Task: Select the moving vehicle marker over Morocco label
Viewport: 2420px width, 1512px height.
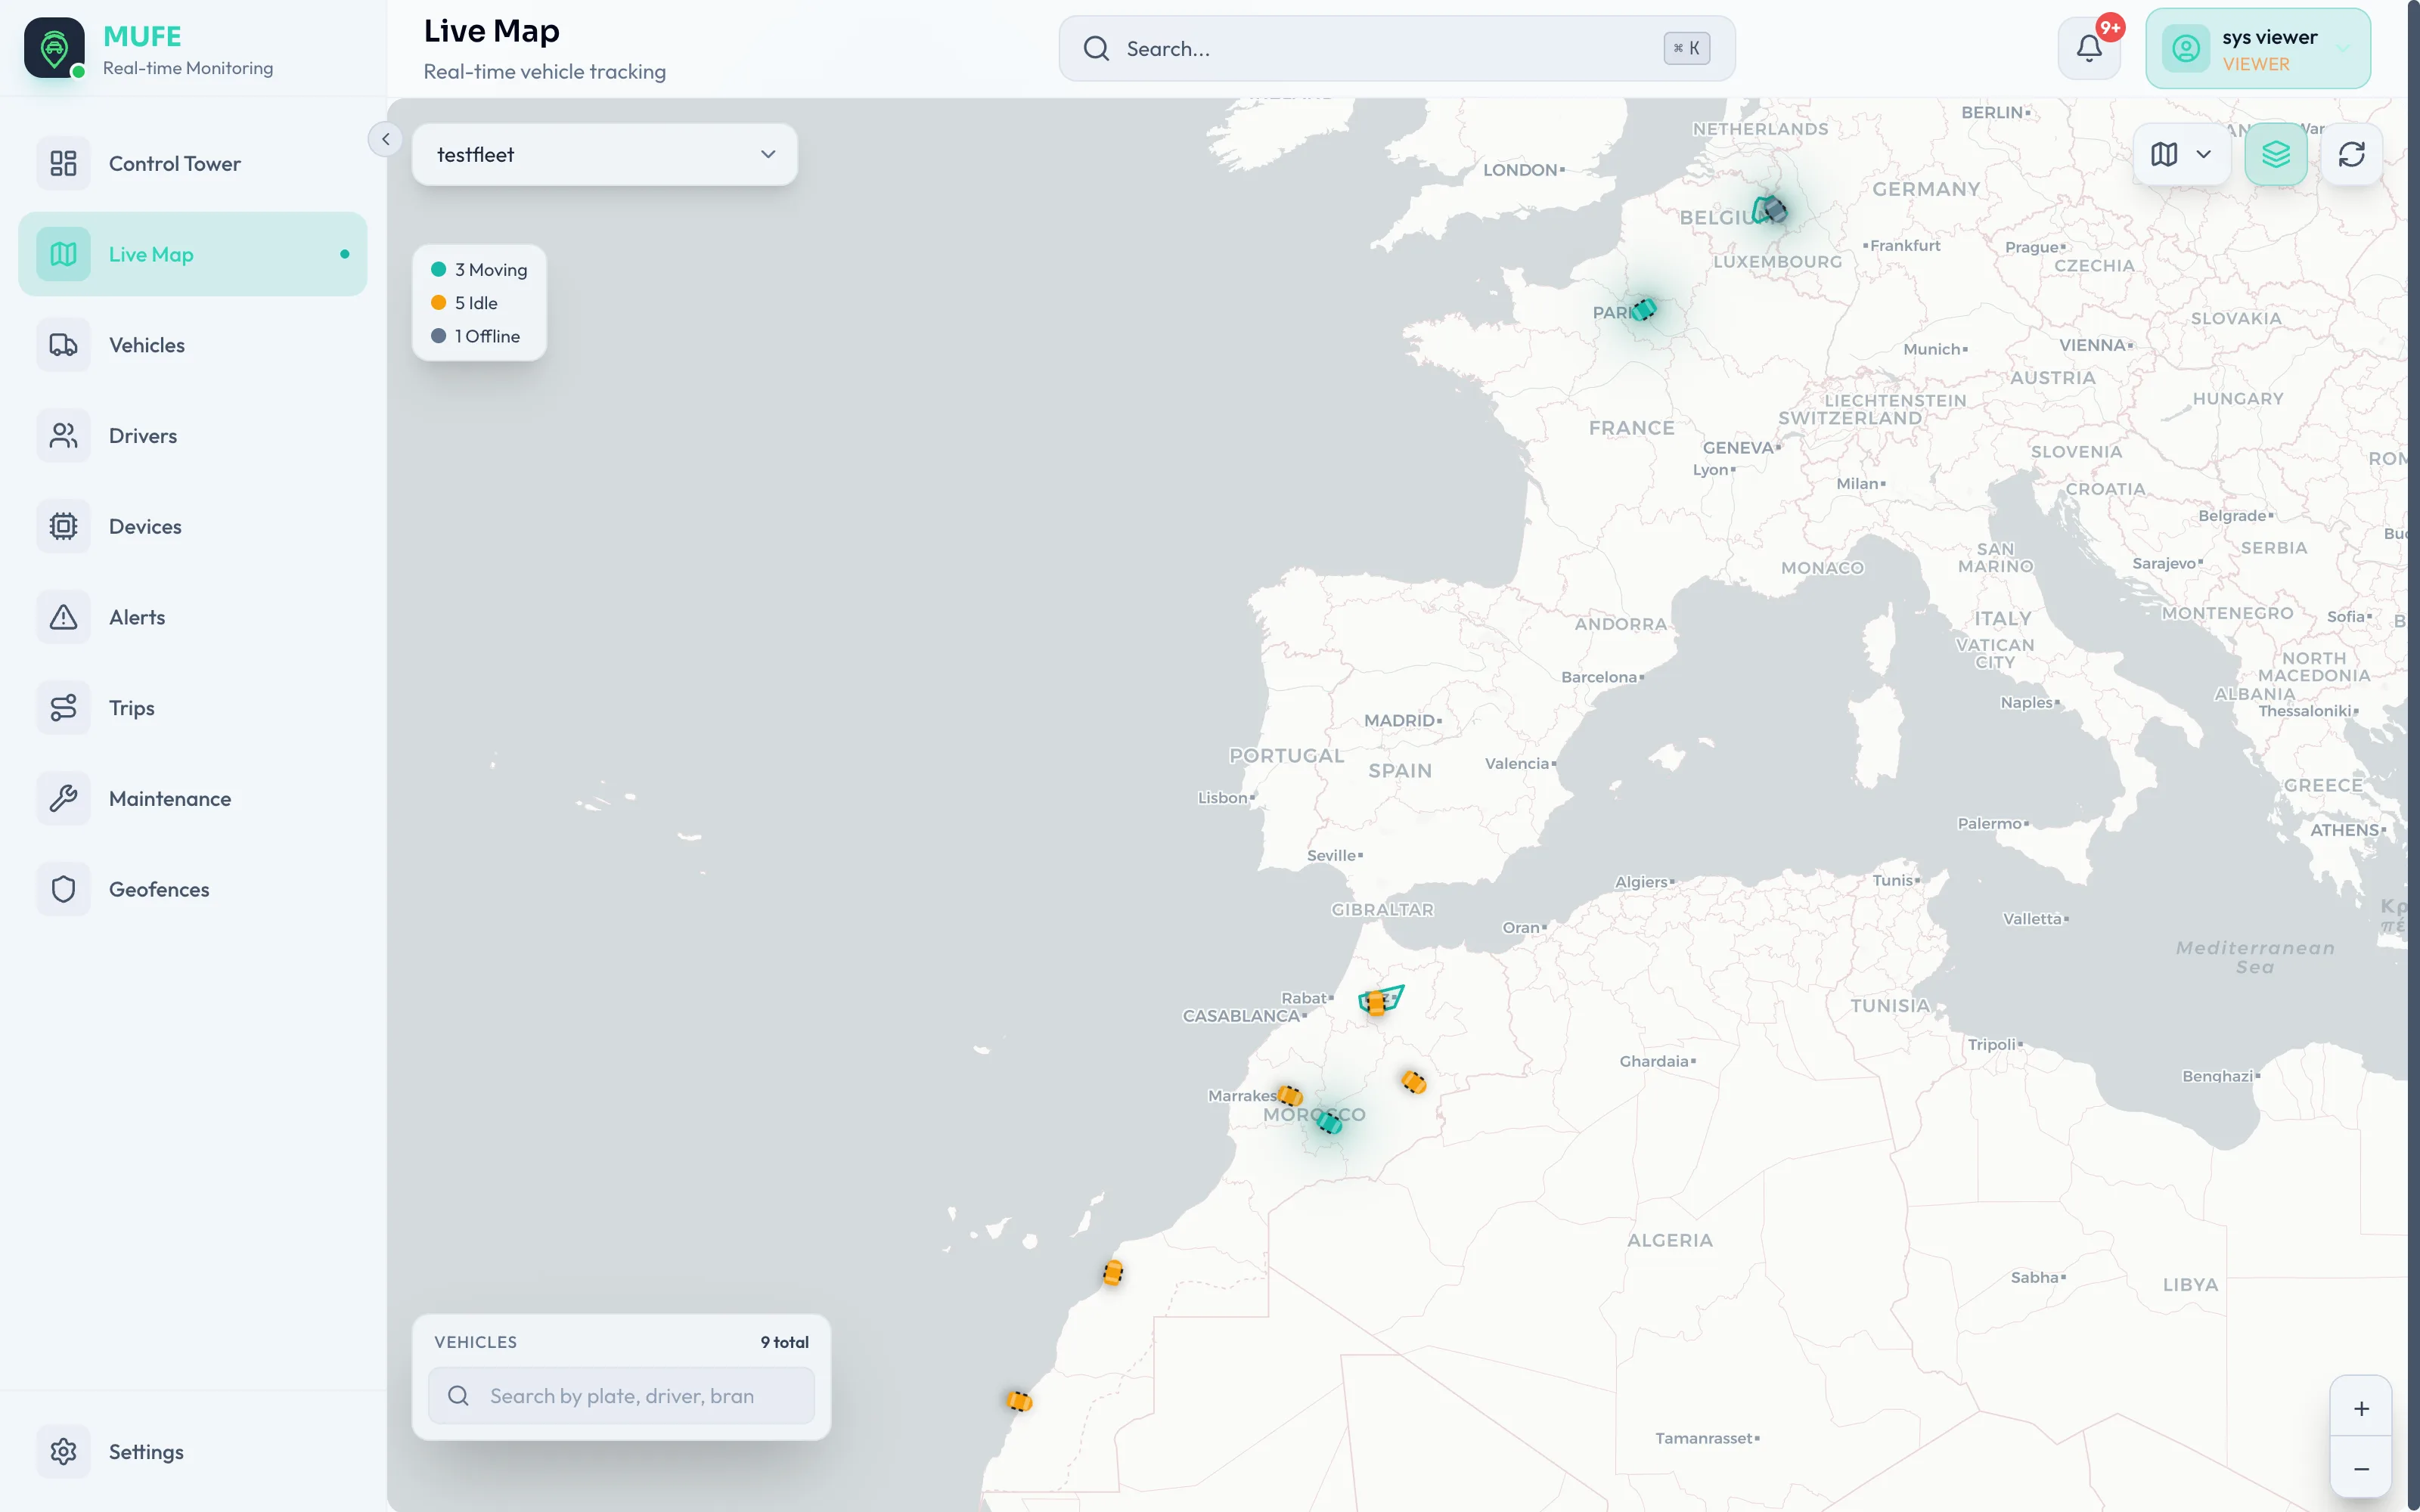Action: pos(1329,1122)
